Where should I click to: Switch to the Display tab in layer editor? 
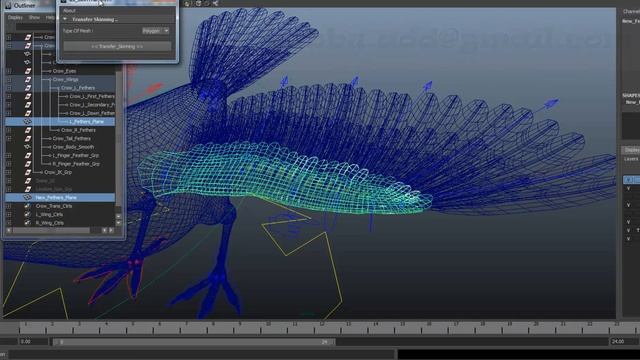coord(631,150)
